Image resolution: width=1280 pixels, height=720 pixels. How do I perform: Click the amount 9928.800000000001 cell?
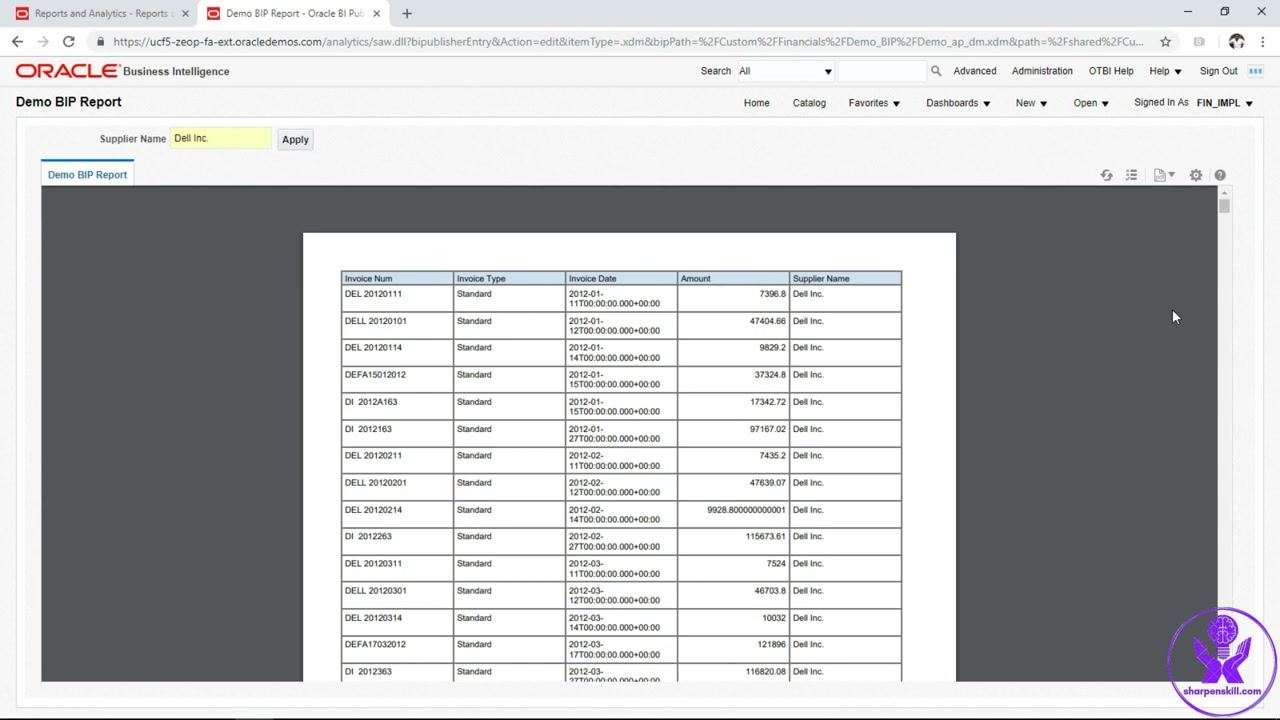733,514
